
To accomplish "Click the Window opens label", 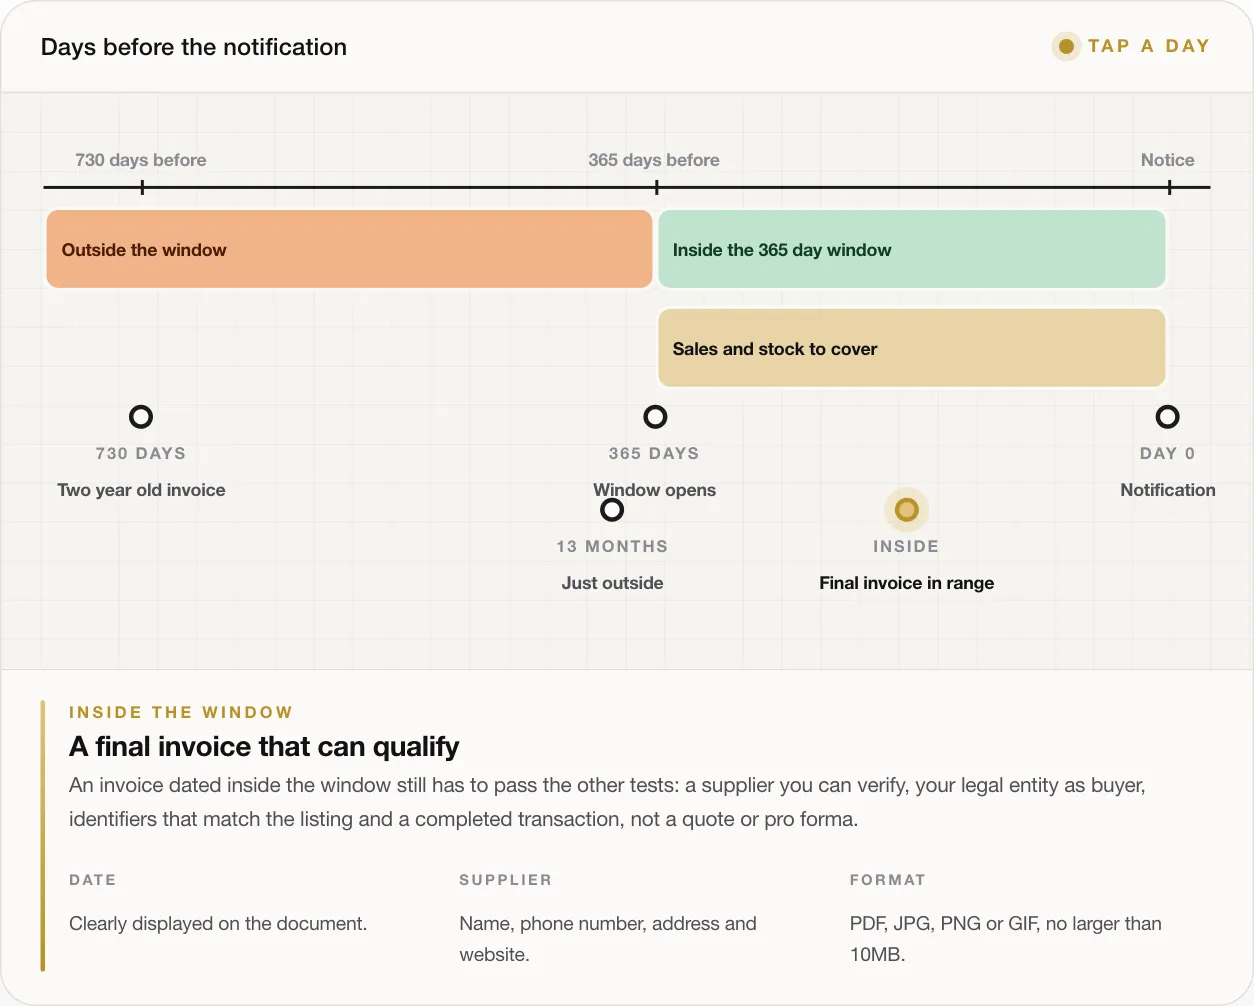I will click(x=655, y=490).
